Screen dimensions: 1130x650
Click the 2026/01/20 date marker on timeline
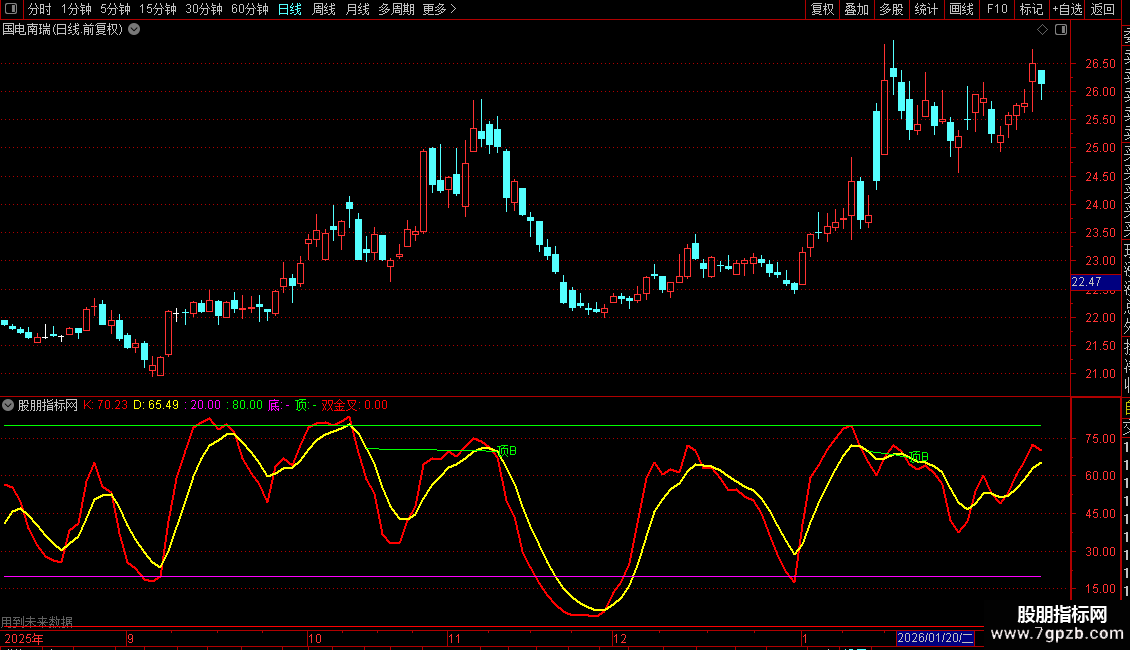coord(934,638)
